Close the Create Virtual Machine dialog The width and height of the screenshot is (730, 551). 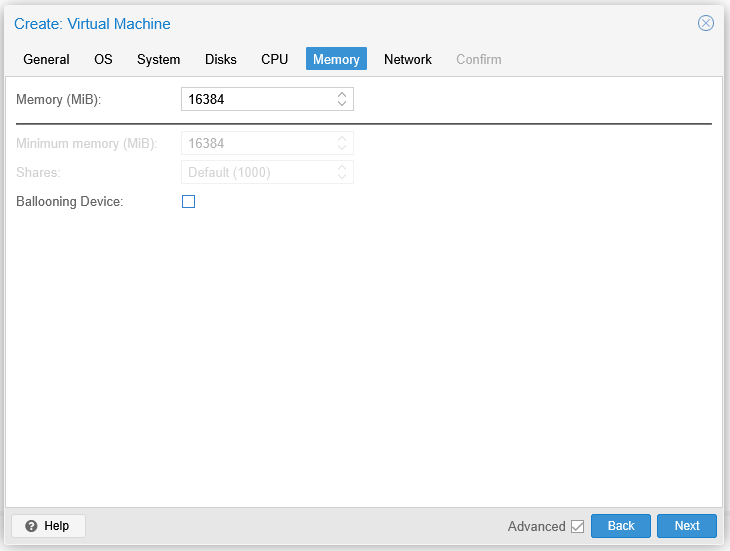coord(706,23)
